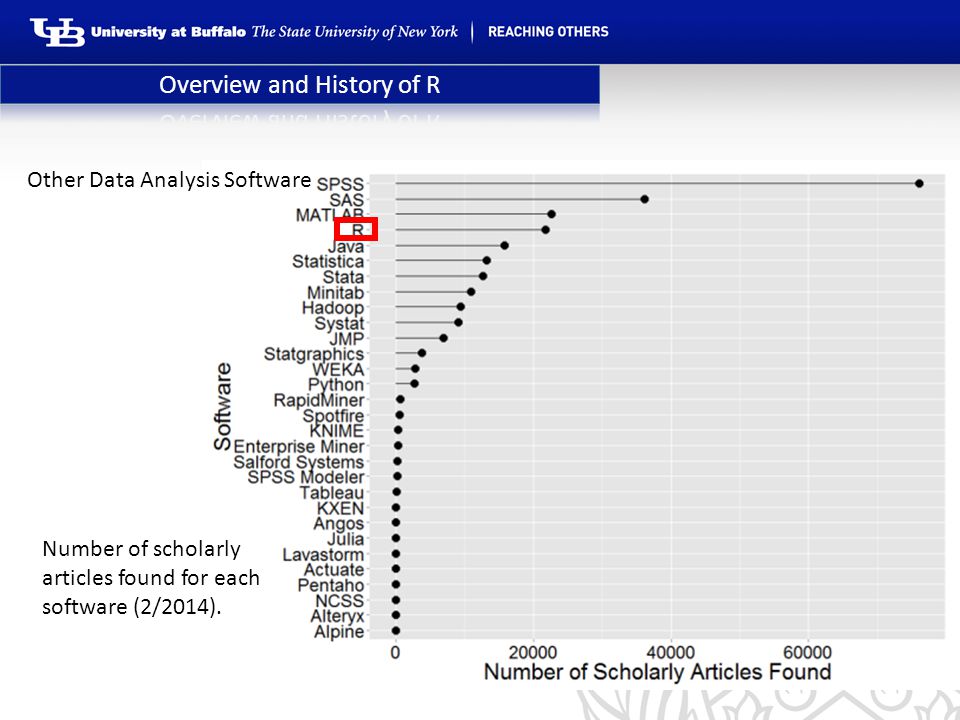Click the Statgraphics data point dot
Screen dimensions: 960x720
pos(422,353)
